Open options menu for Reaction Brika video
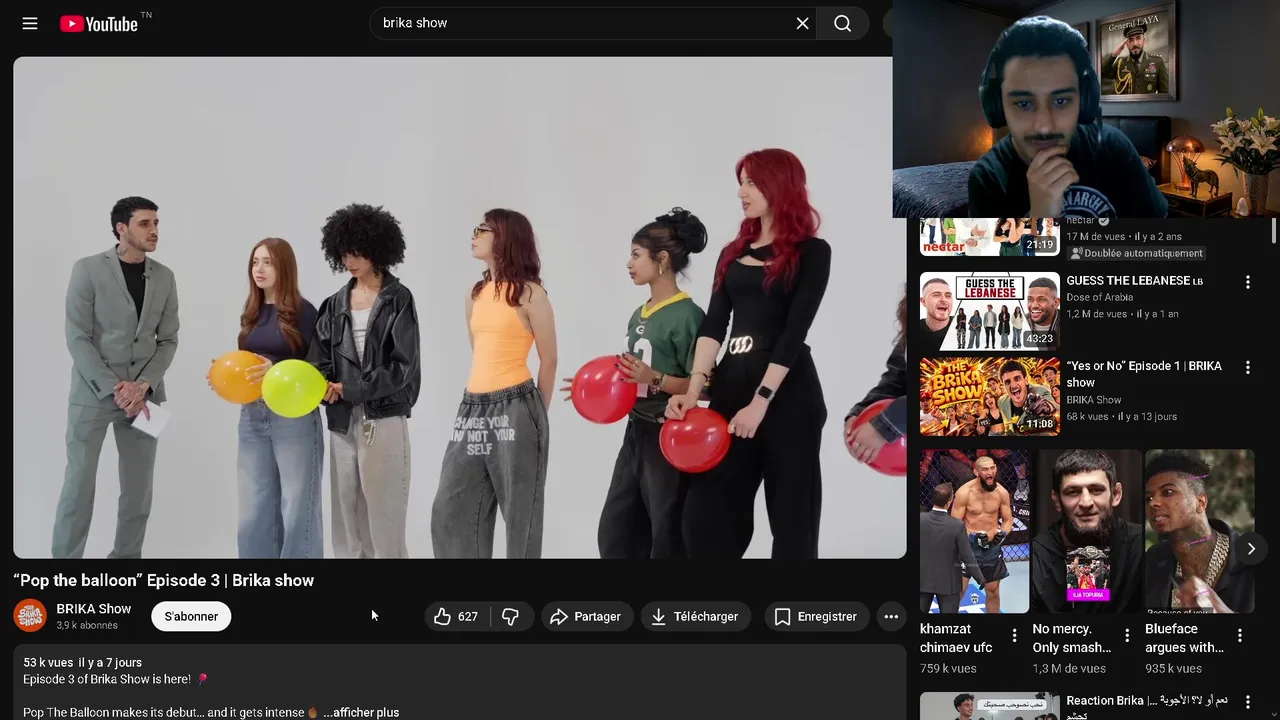The height and width of the screenshot is (720, 1280). 1247,702
